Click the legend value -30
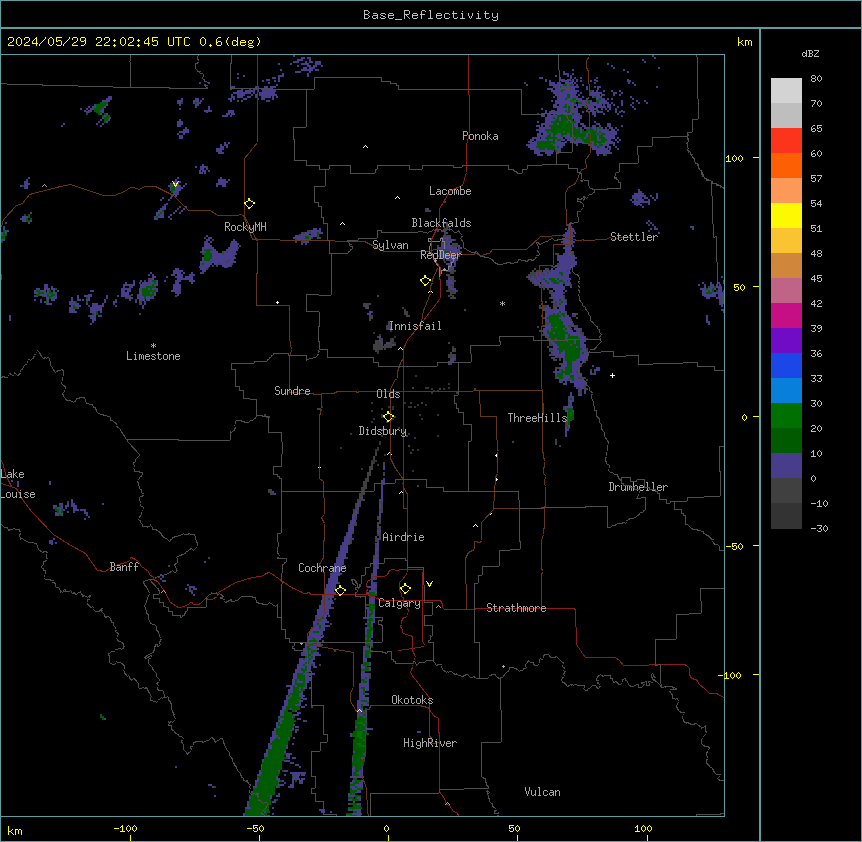This screenshot has width=862, height=842. pyautogui.click(x=819, y=528)
